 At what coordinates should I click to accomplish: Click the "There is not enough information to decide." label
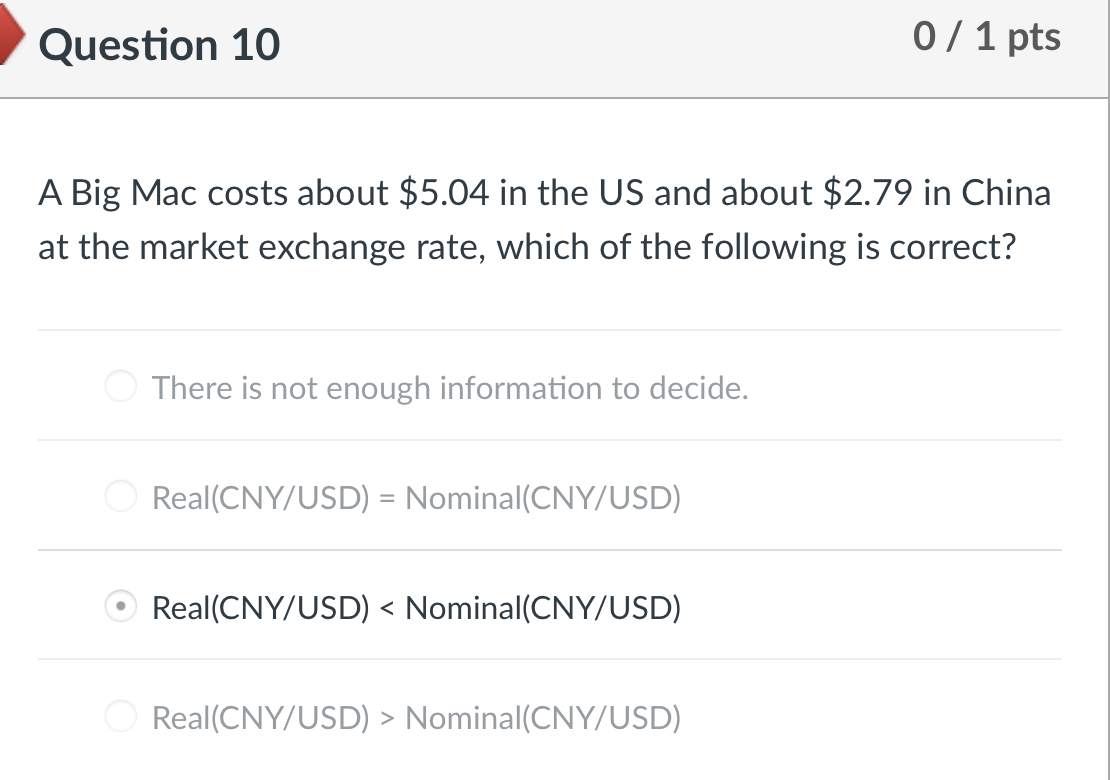point(450,387)
